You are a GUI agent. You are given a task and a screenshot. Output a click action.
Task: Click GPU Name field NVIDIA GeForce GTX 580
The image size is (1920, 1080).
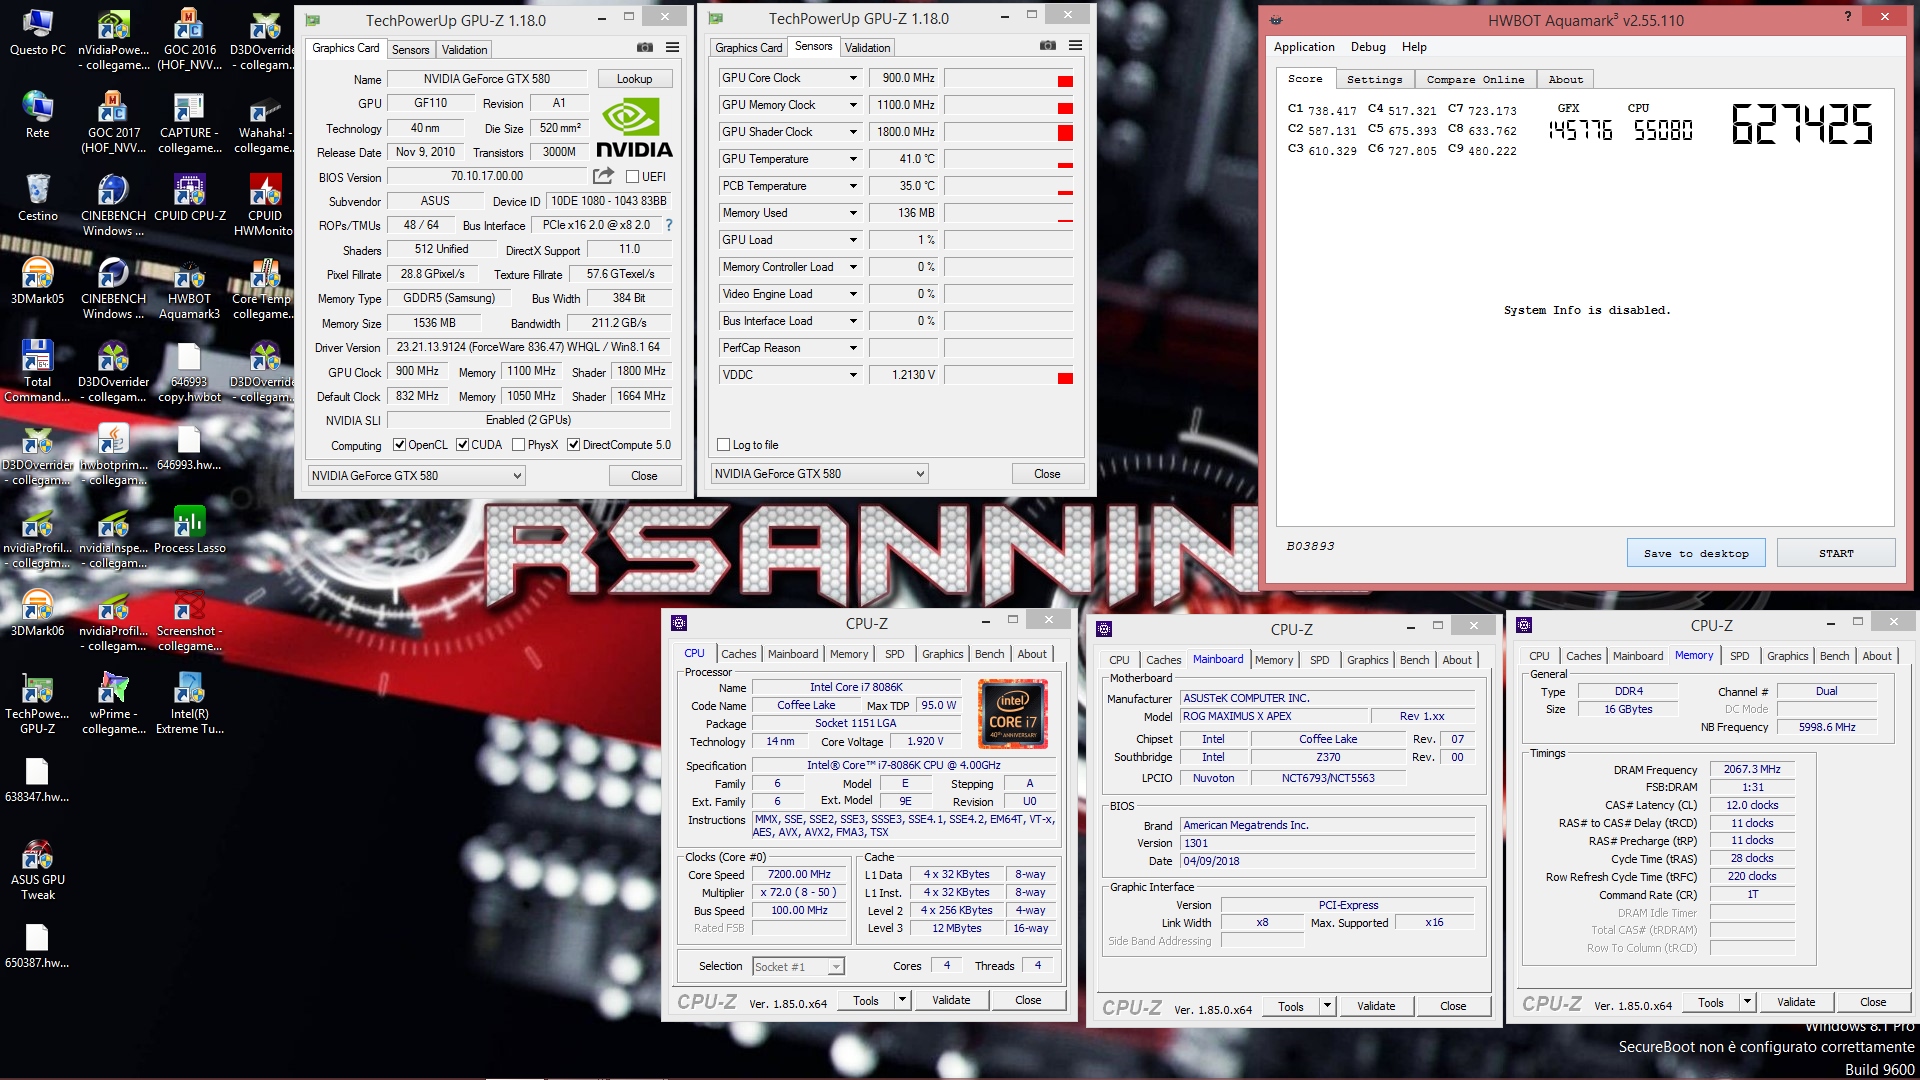coord(486,79)
